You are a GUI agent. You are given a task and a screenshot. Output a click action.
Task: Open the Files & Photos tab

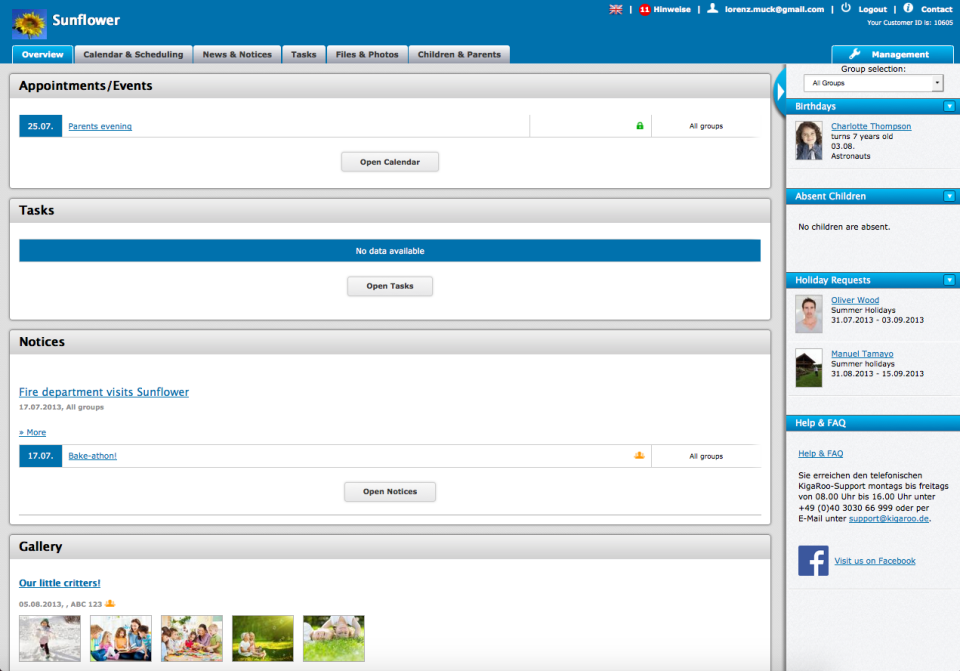point(367,54)
